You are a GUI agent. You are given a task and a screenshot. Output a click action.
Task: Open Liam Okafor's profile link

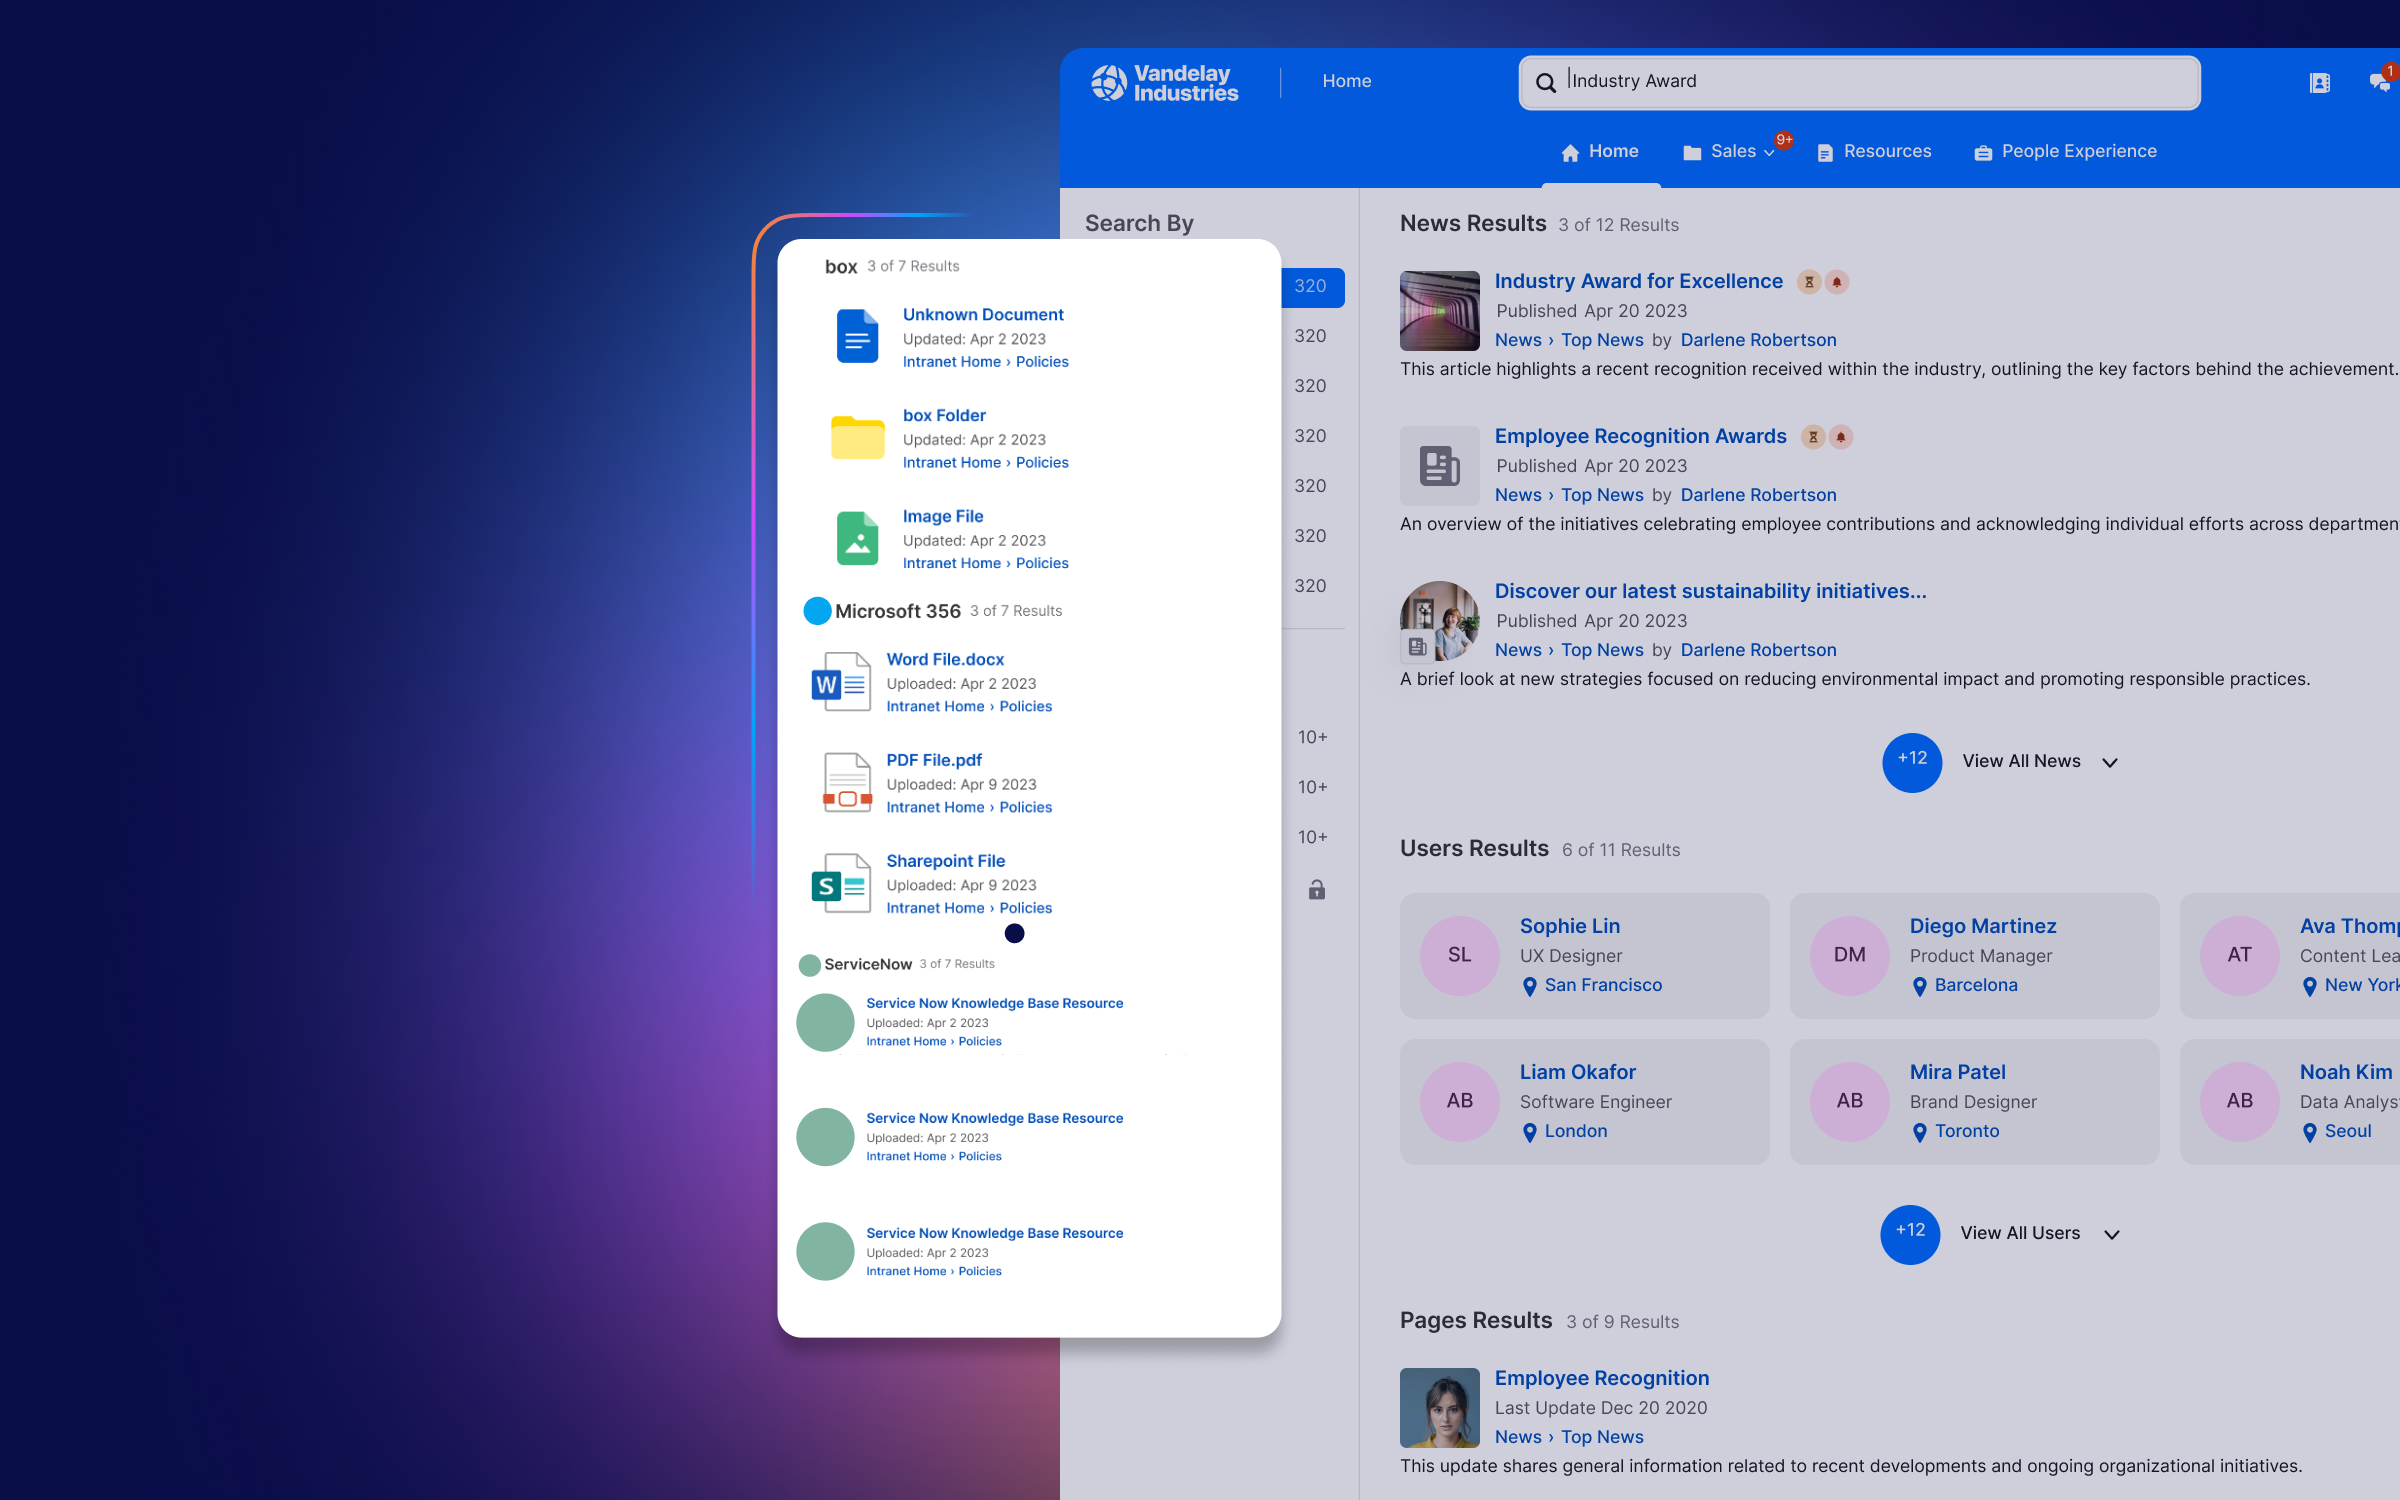click(1577, 1073)
